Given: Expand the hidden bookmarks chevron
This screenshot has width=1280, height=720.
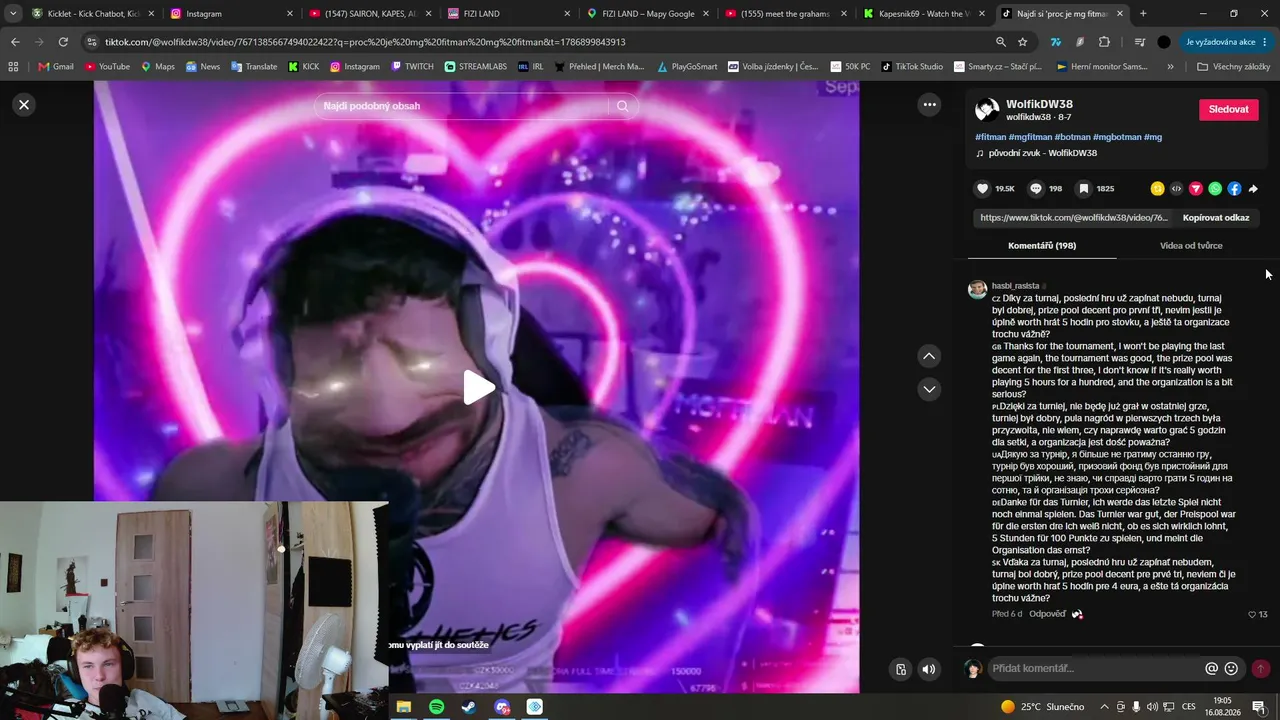Looking at the screenshot, I should tap(1170, 67).
